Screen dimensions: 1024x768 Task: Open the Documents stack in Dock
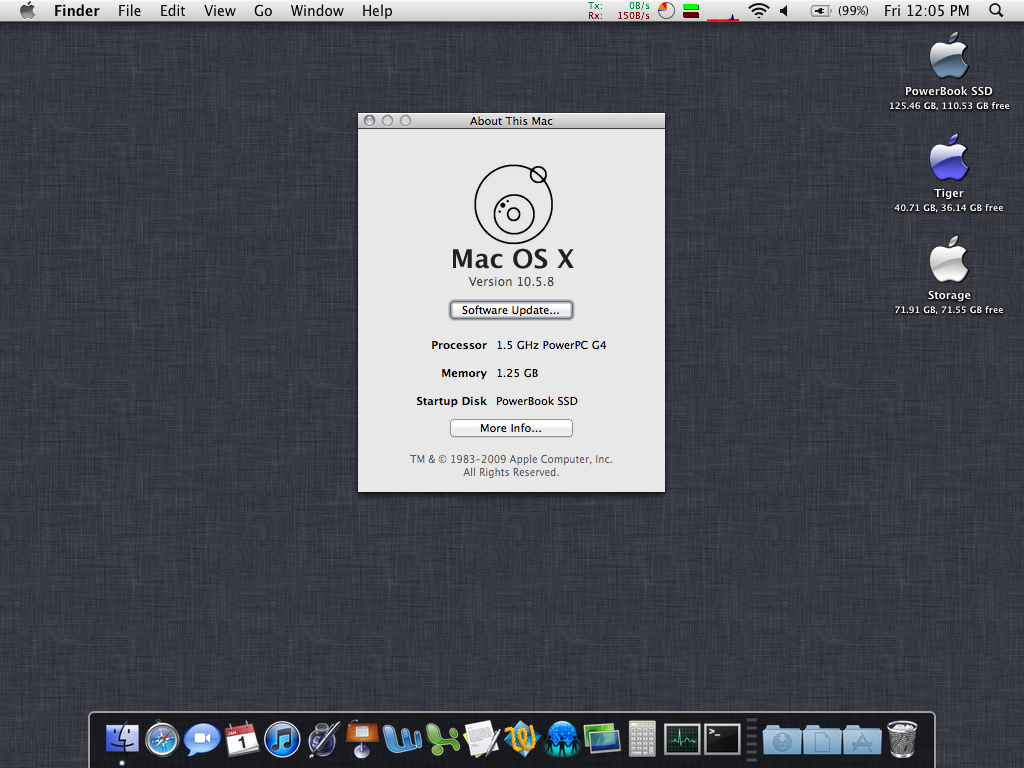click(822, 740)
